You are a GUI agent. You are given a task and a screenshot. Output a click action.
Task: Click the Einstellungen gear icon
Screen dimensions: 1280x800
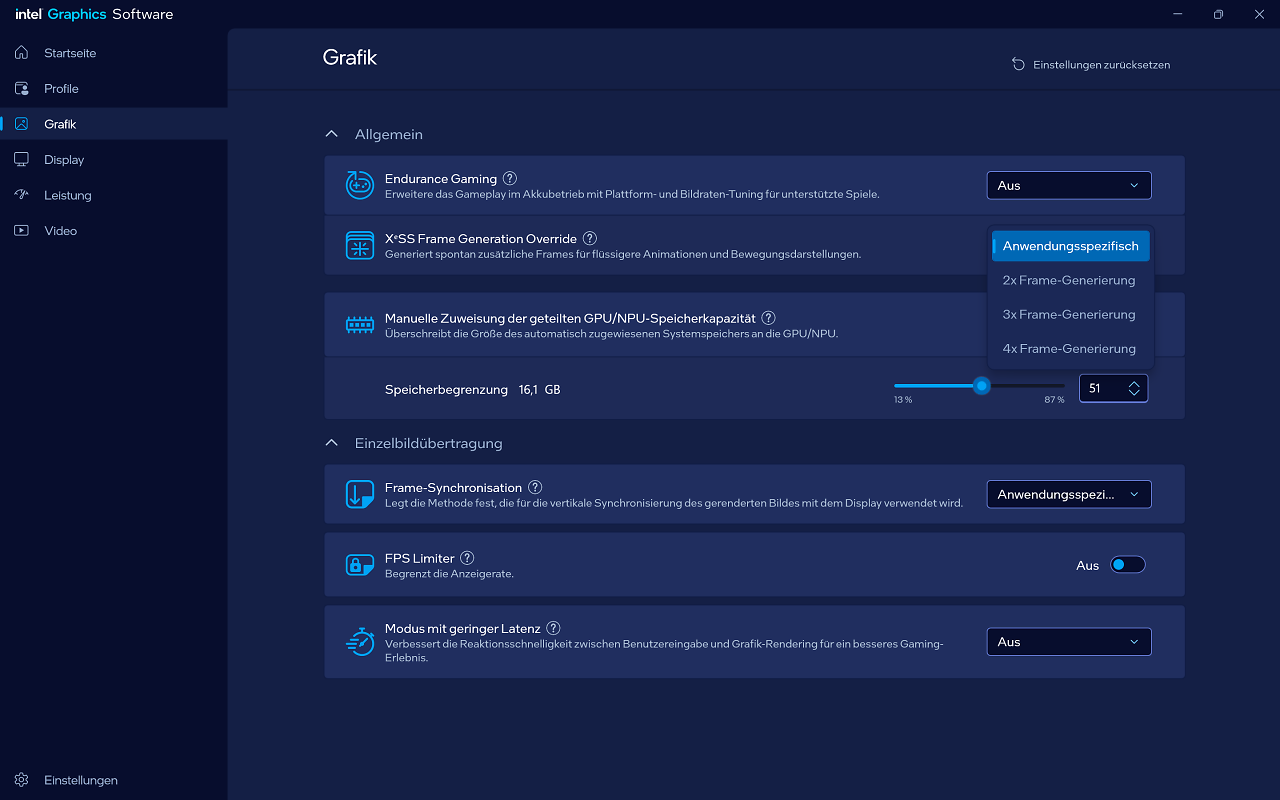point(22,780)
